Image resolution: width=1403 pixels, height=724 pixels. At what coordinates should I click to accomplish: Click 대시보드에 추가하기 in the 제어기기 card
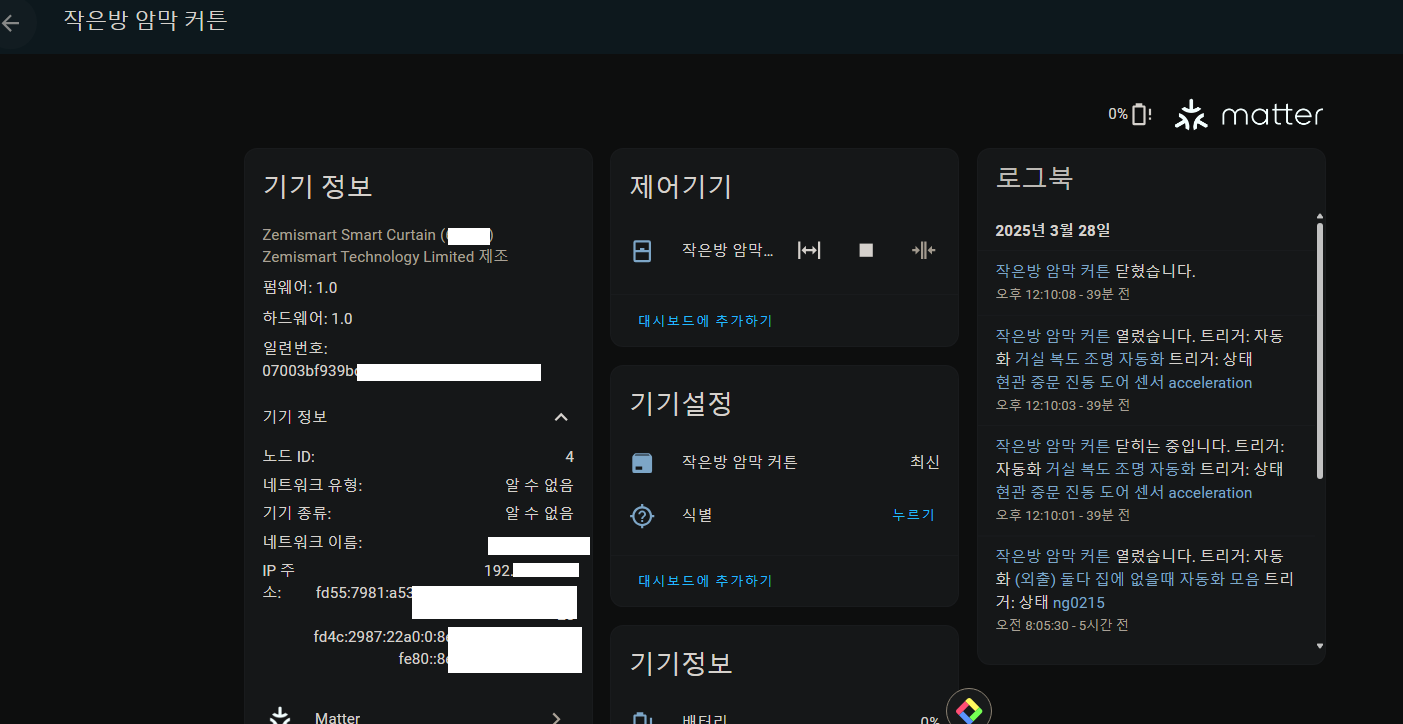click(705, 321)
